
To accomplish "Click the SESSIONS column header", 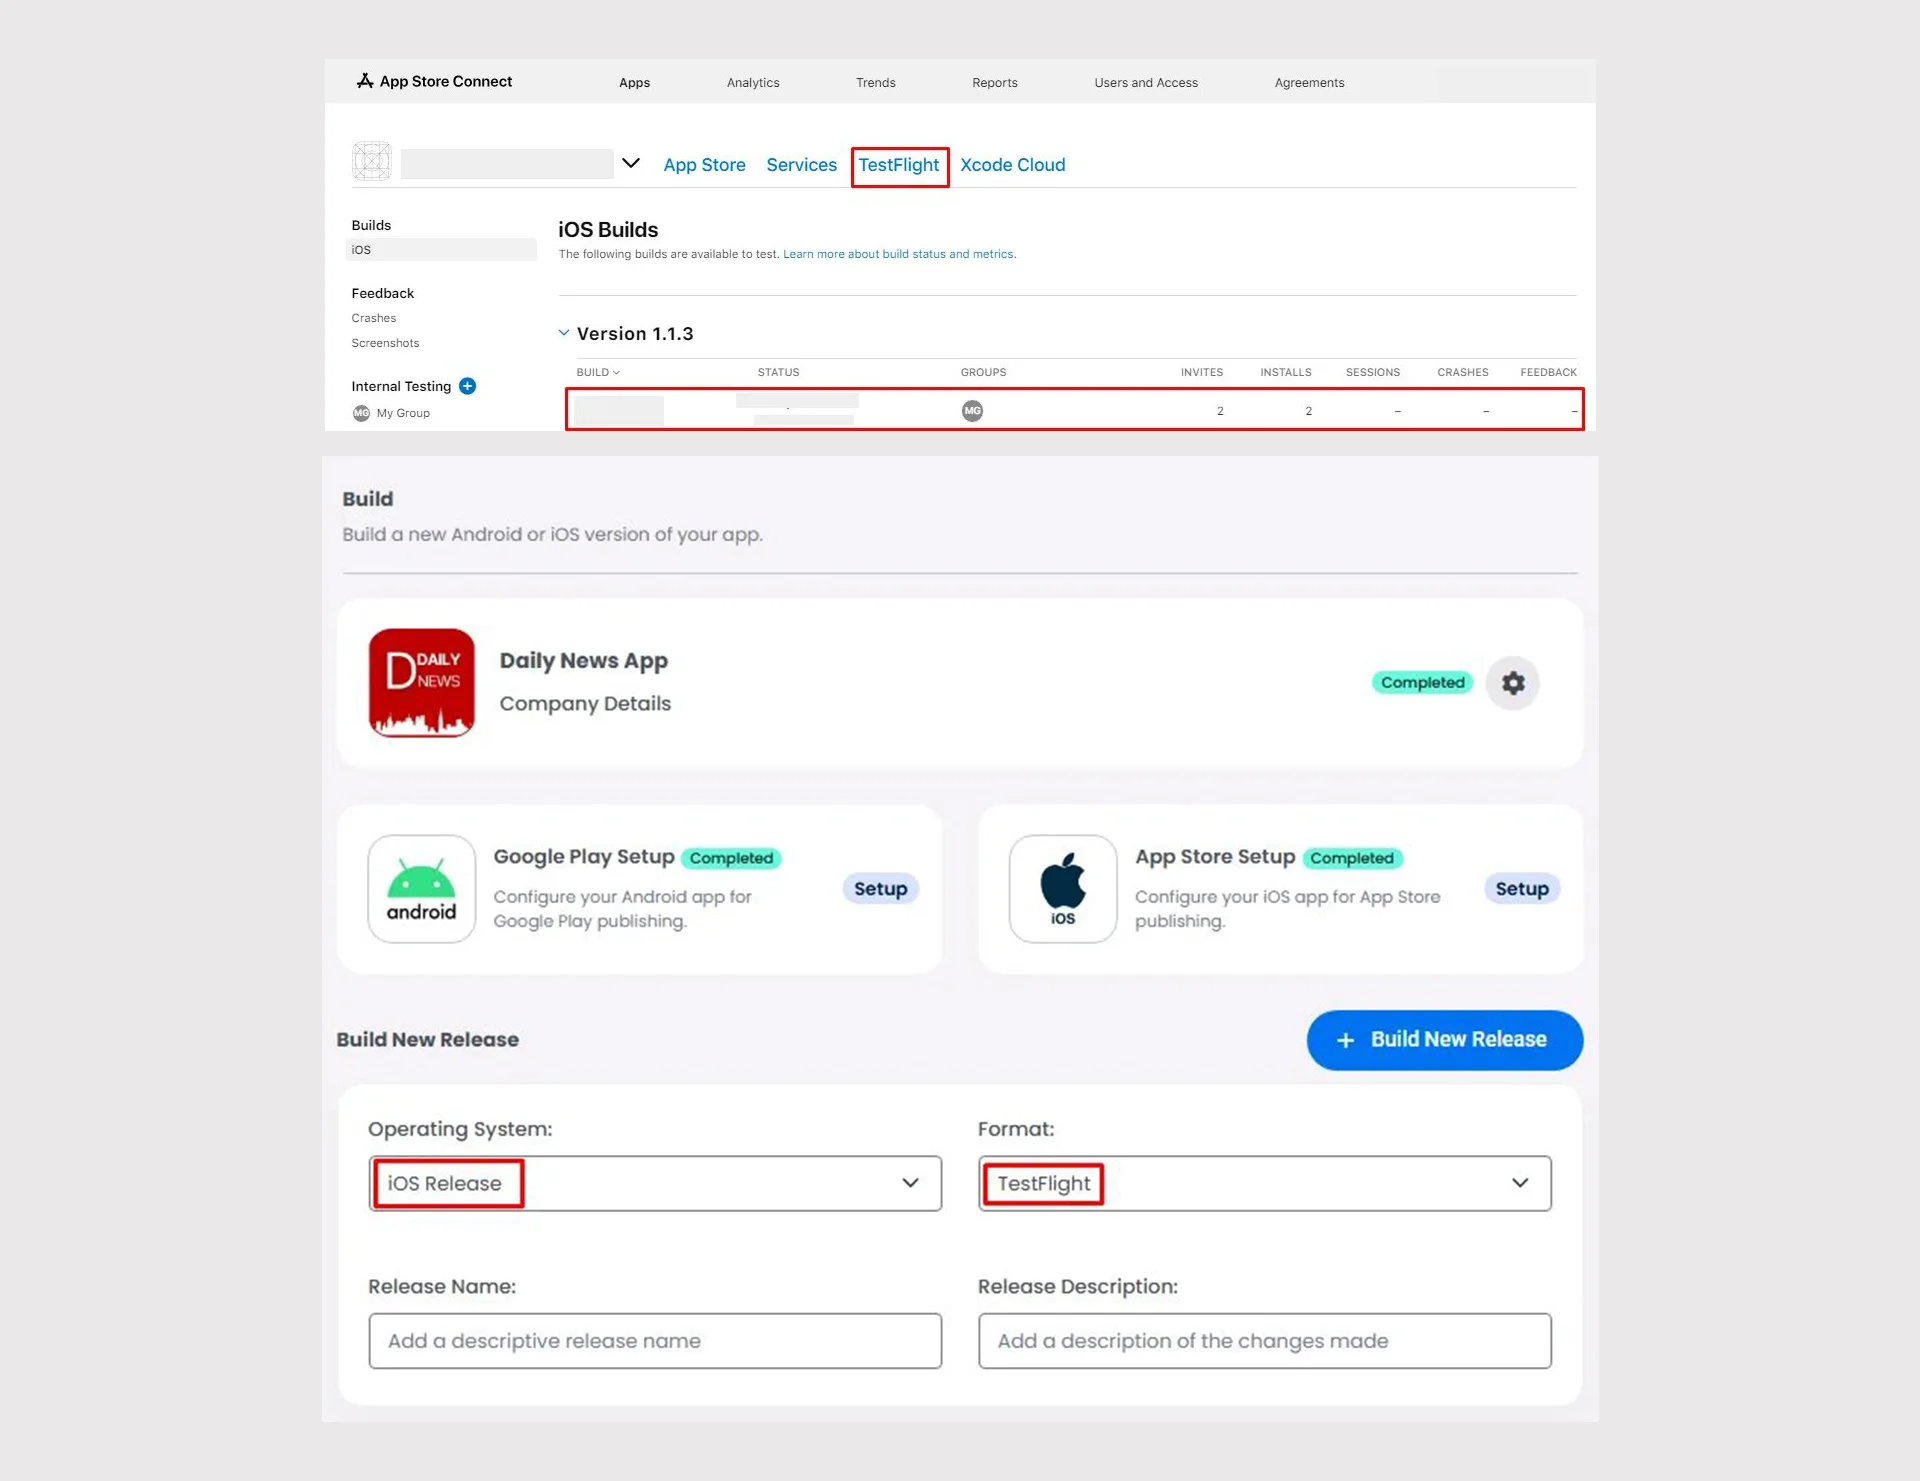I will (x=1373, y=372).
